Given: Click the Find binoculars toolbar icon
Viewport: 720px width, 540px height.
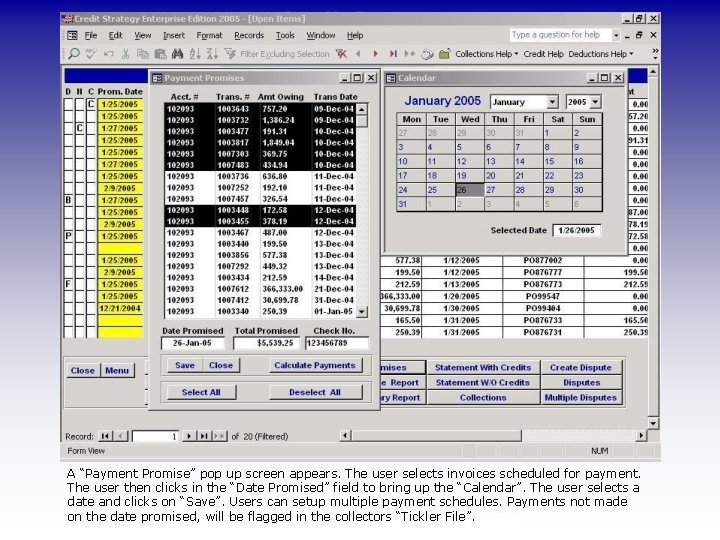Looking at the screenshot, I should (177, 54).
